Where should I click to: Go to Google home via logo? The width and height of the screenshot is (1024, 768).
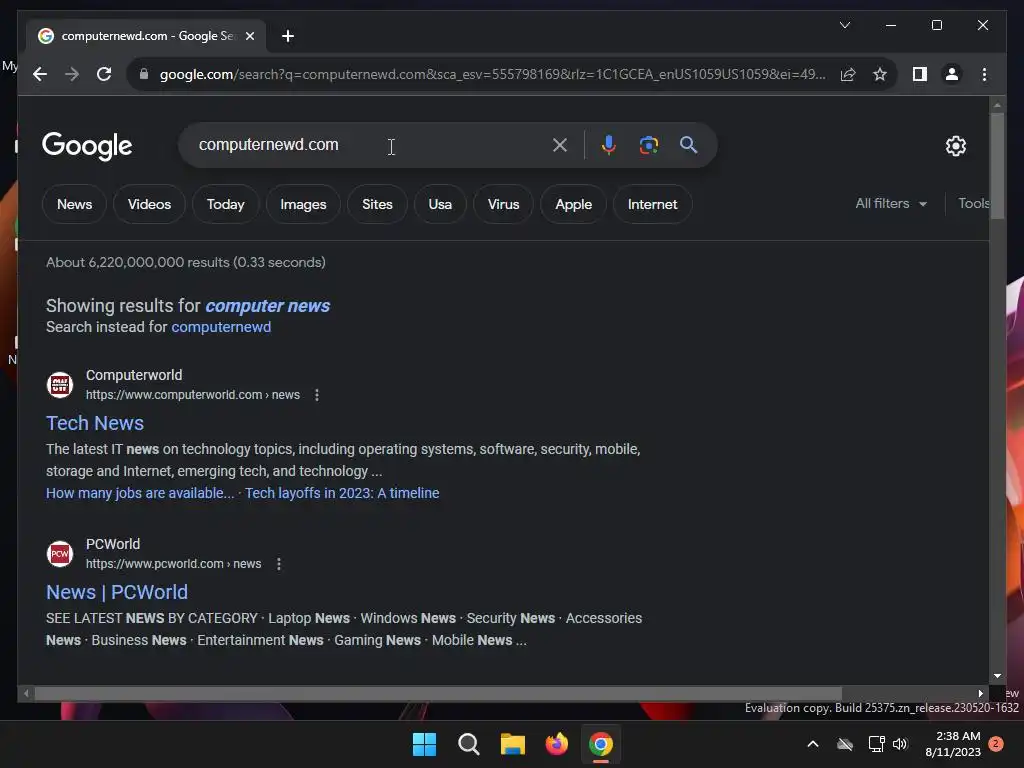pos(87,146)
